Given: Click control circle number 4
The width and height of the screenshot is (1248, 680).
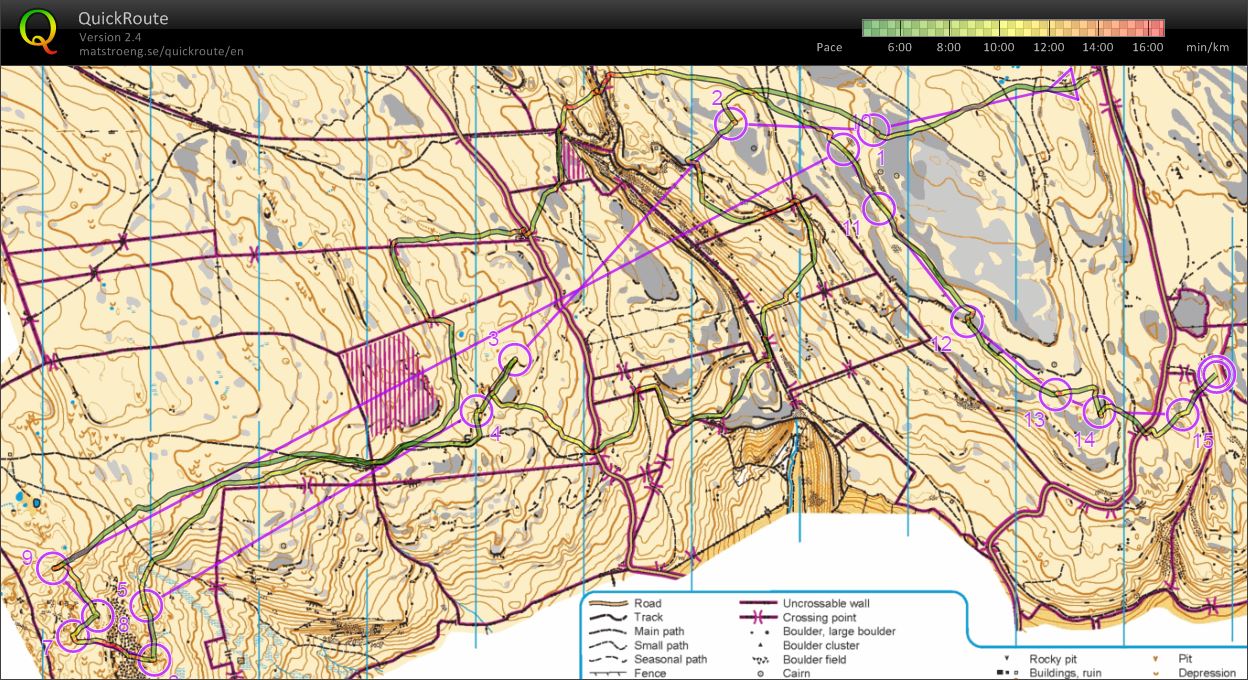Looking at the screenshot, I should [477, 411].
